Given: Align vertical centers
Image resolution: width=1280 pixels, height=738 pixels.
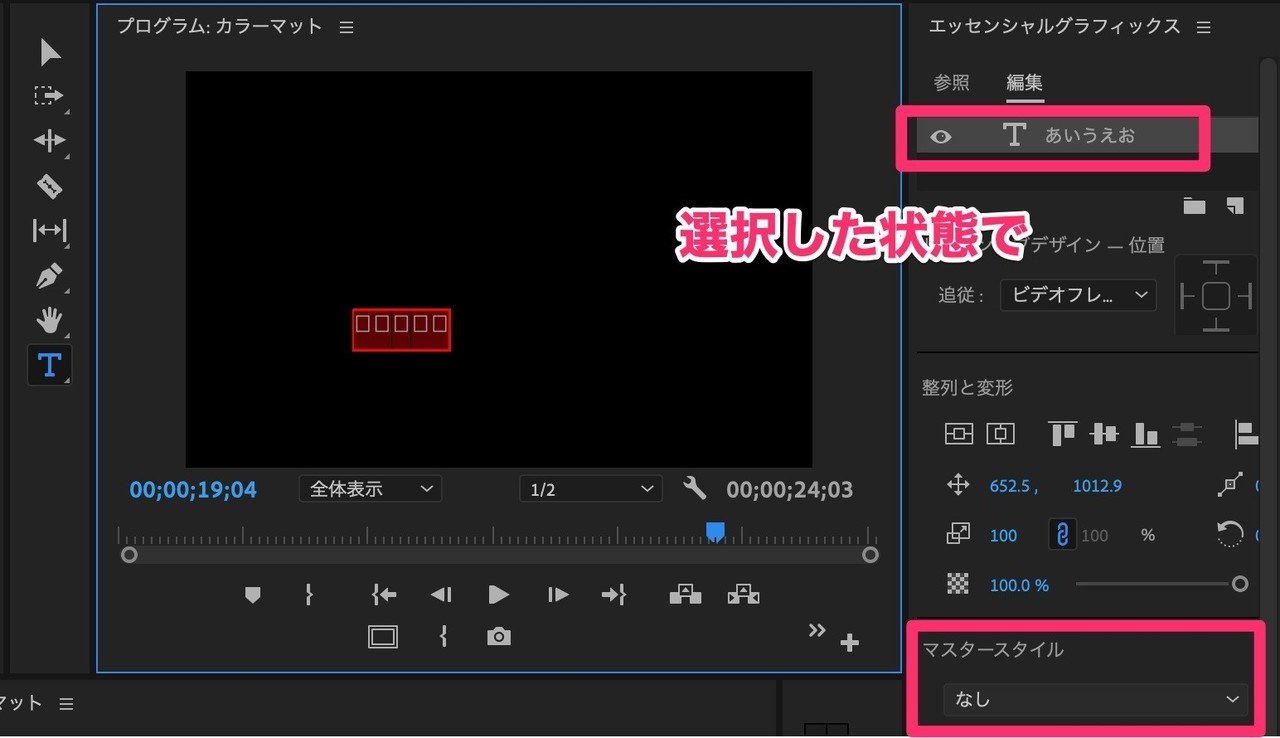Looking at the screenshot, I should (x=1104, y=434).
